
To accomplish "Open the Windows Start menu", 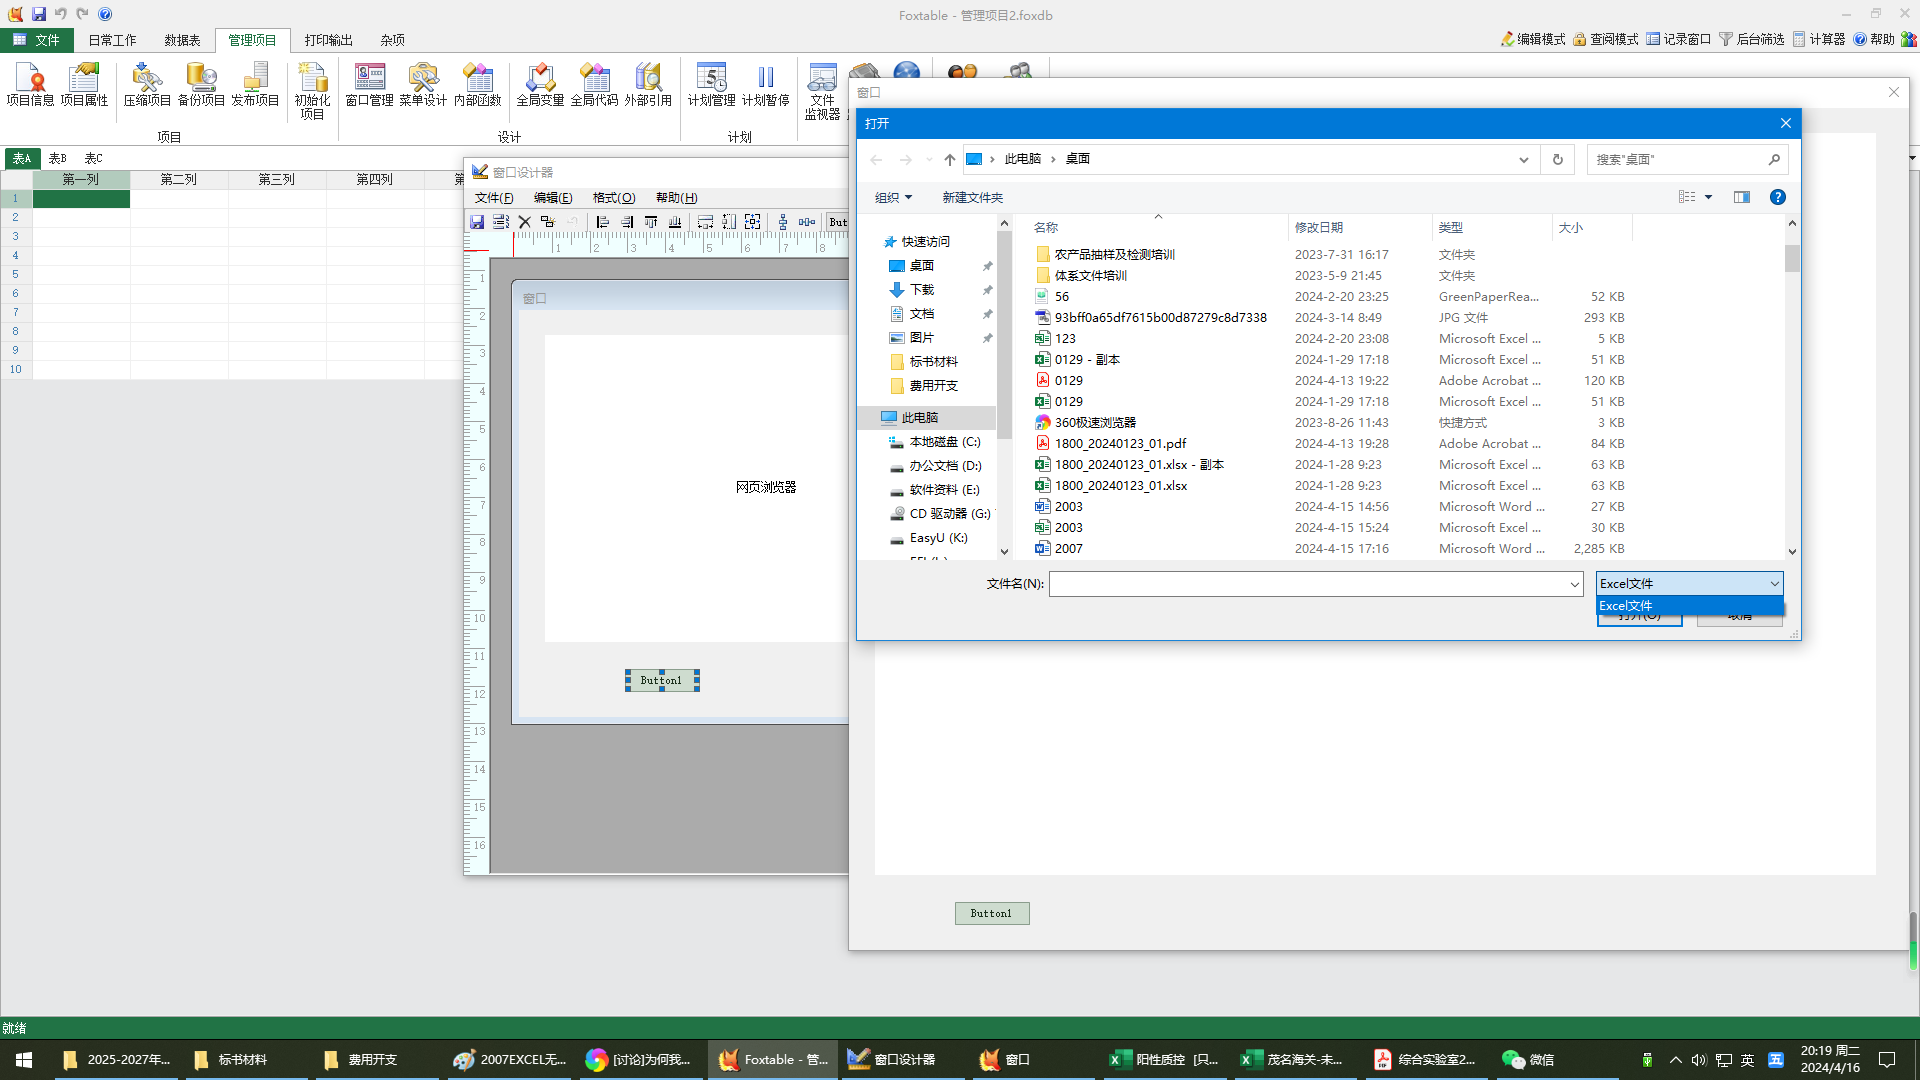I will (x=24, y=1059).
